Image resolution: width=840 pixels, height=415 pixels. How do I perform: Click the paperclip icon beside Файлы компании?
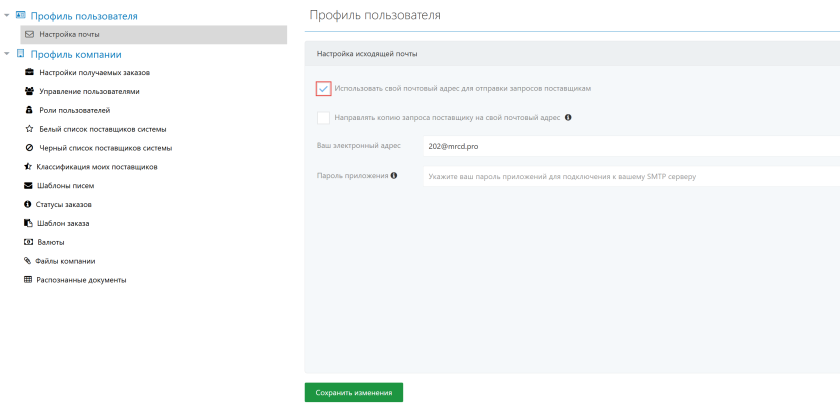point(28,261)
